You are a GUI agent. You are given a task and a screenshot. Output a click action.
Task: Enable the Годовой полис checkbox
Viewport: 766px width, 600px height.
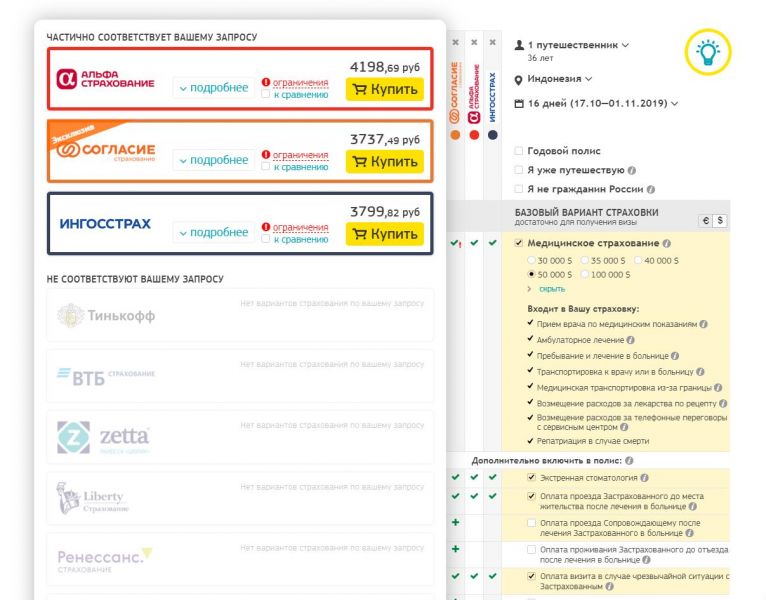(x=518, y=151)
